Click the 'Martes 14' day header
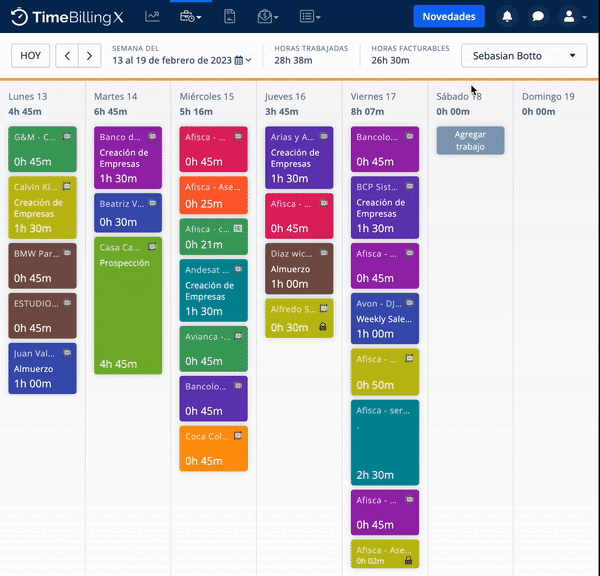Screen dimensions: 600x576 [x=116, y=96]
